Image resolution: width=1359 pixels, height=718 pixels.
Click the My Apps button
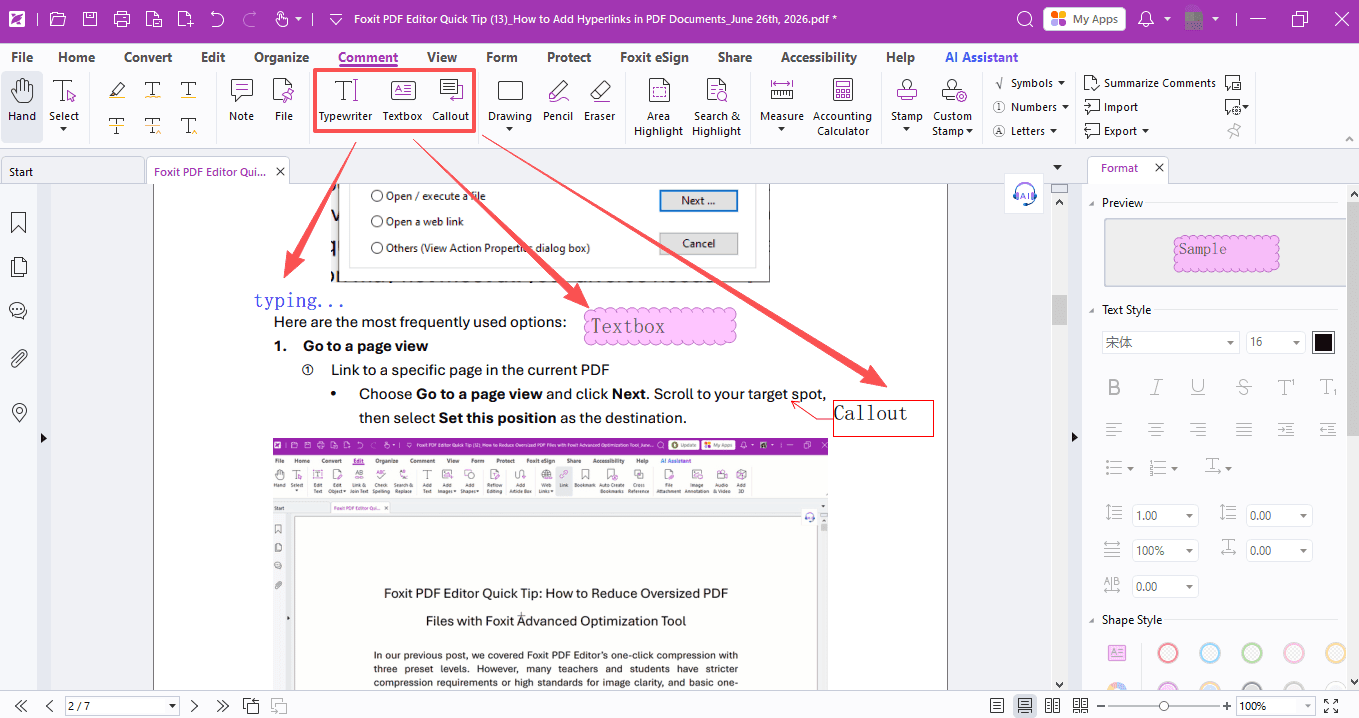(1084, 19)
